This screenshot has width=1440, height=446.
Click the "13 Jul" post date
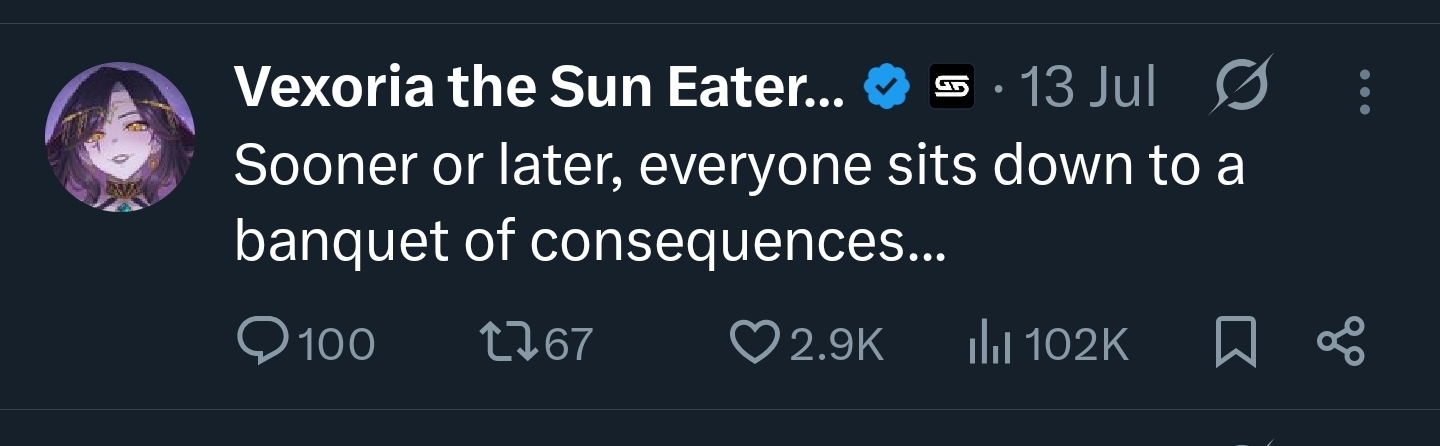1087,88
